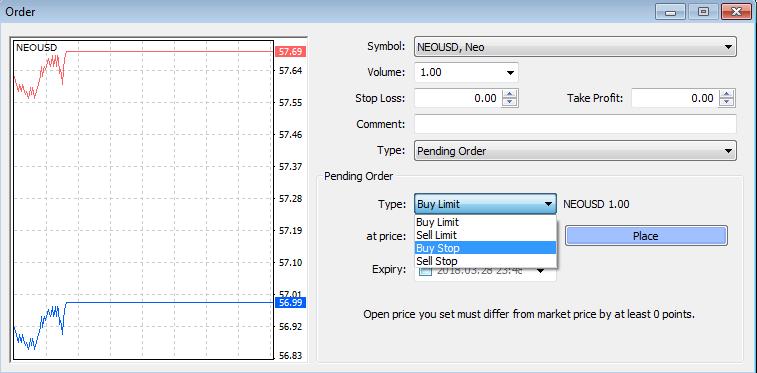Choose Buy Stop from the dropdown list
757x373 pixels.
[486, 249]
